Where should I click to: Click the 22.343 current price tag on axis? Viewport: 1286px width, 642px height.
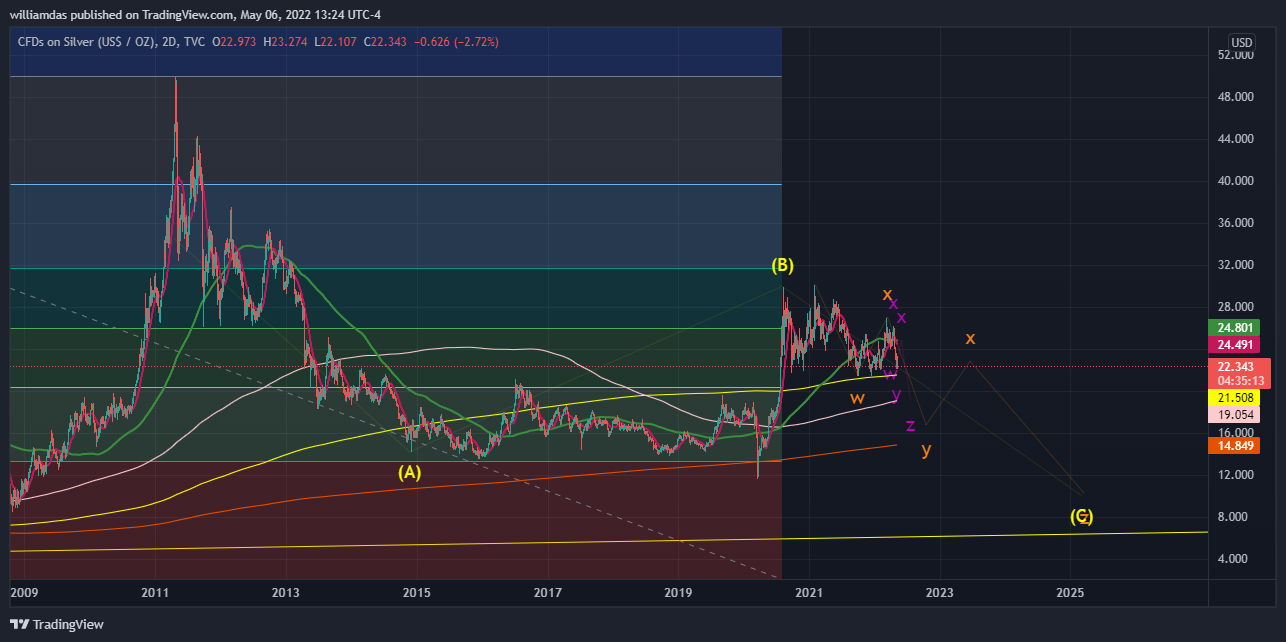1237,366
